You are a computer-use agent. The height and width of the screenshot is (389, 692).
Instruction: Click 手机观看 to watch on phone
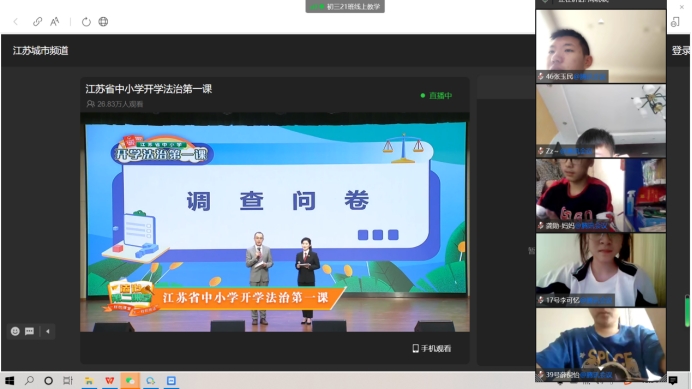432,348
